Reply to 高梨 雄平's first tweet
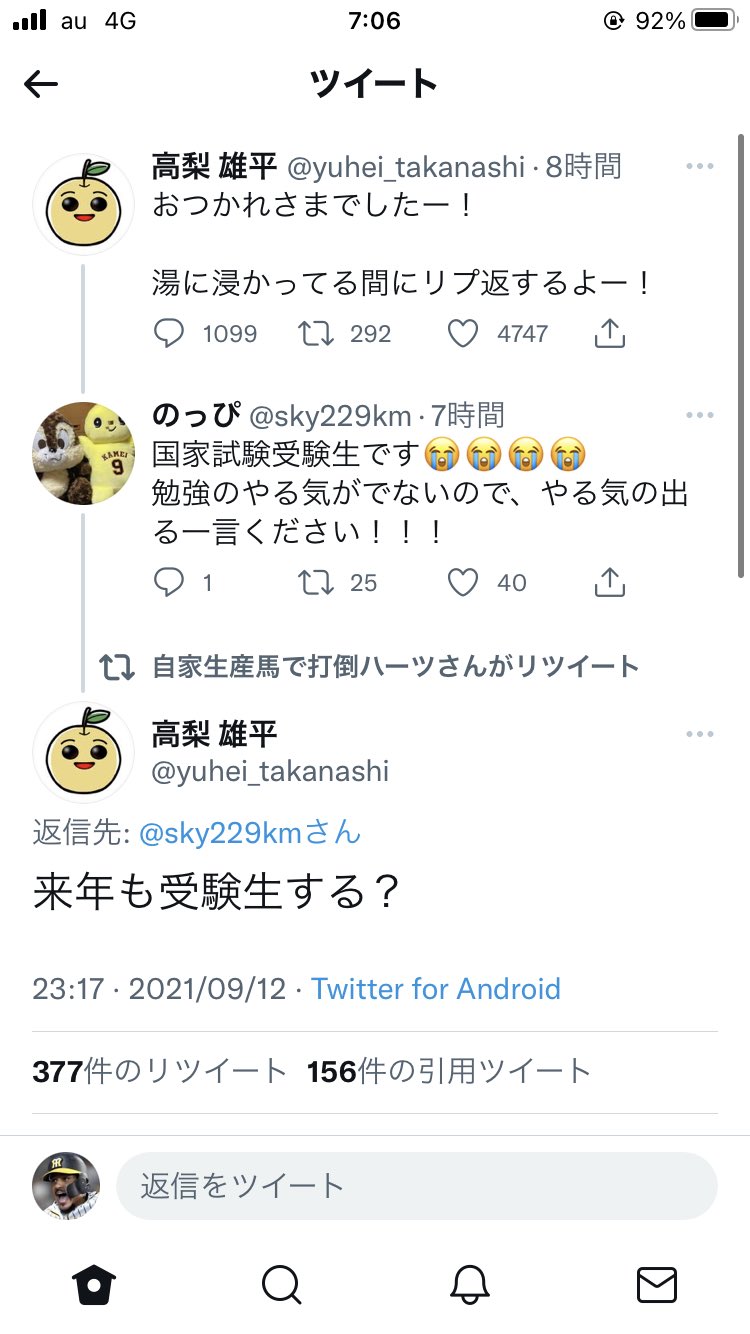This screenshot has height=1334, width=750. click(x=169, y=333)
